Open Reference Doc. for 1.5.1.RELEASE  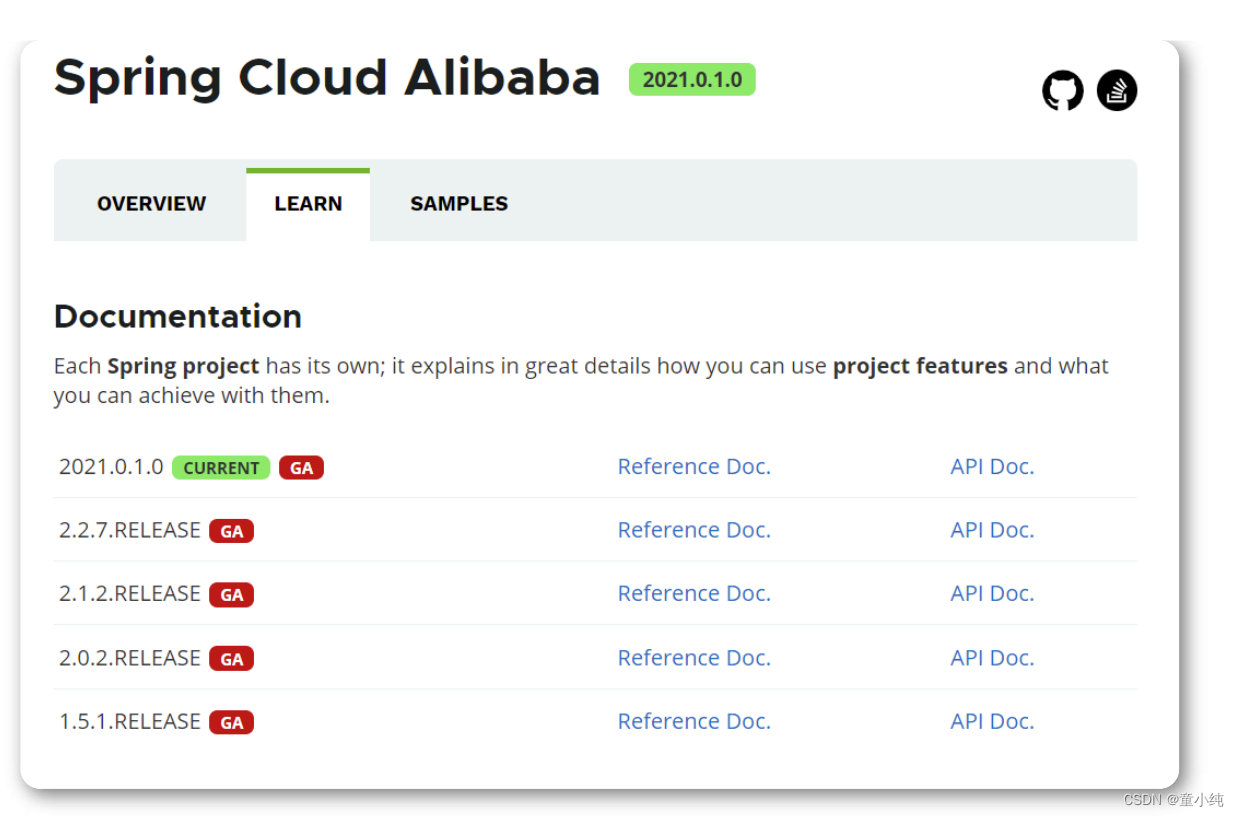[694, 722]
